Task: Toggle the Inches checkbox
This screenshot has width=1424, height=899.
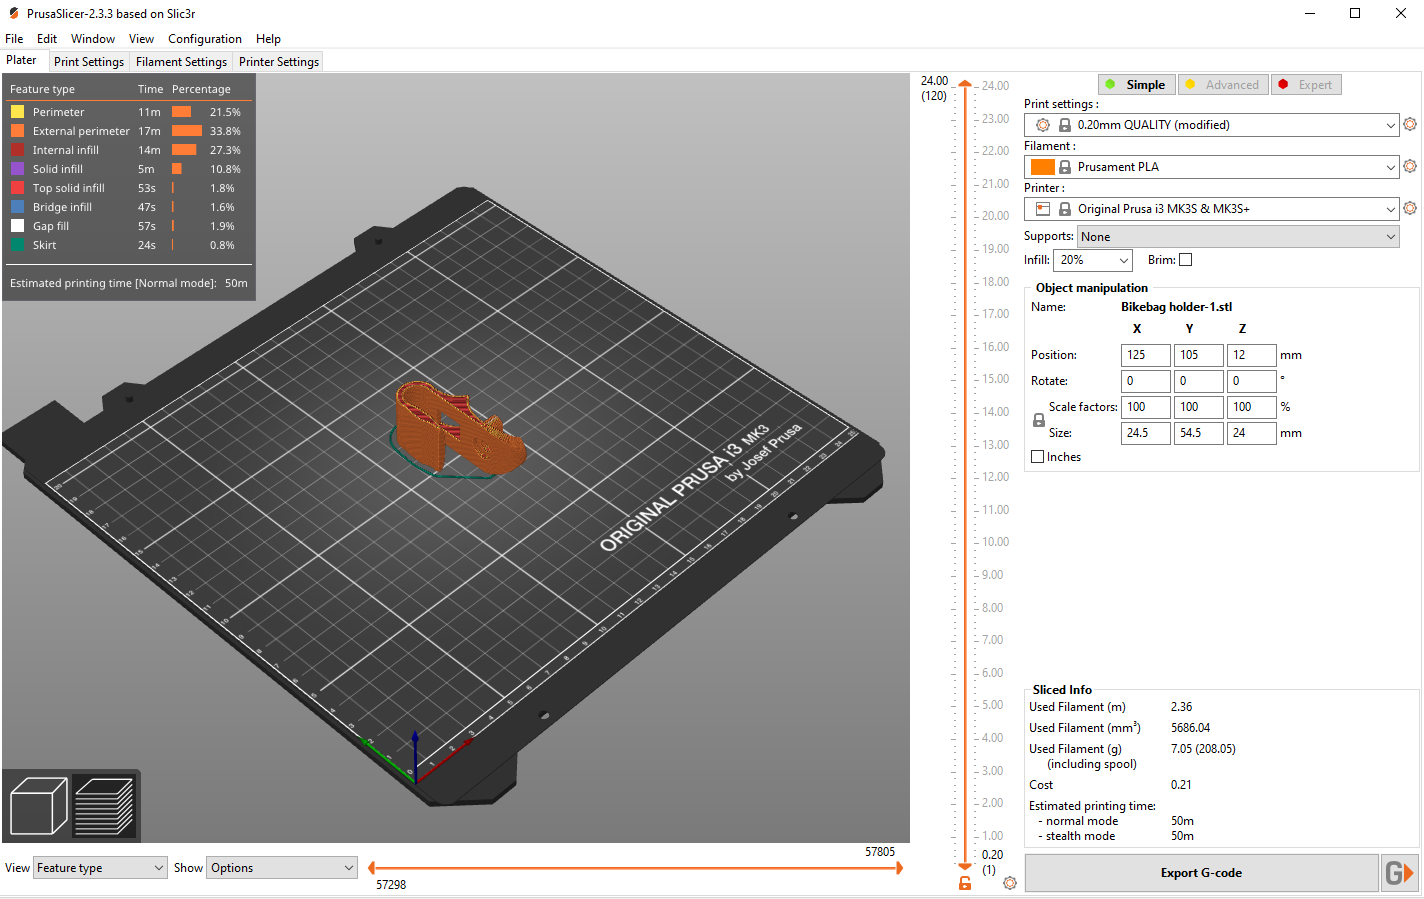Action: (1038, 457)
